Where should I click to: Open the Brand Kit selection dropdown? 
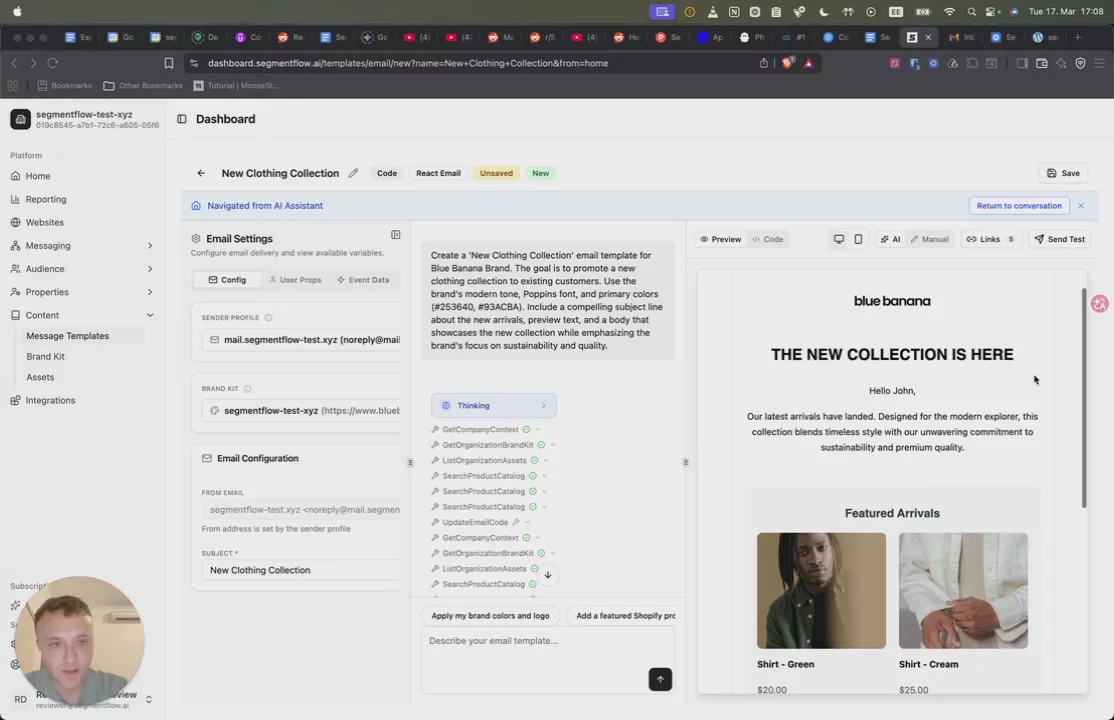point(301,411)
